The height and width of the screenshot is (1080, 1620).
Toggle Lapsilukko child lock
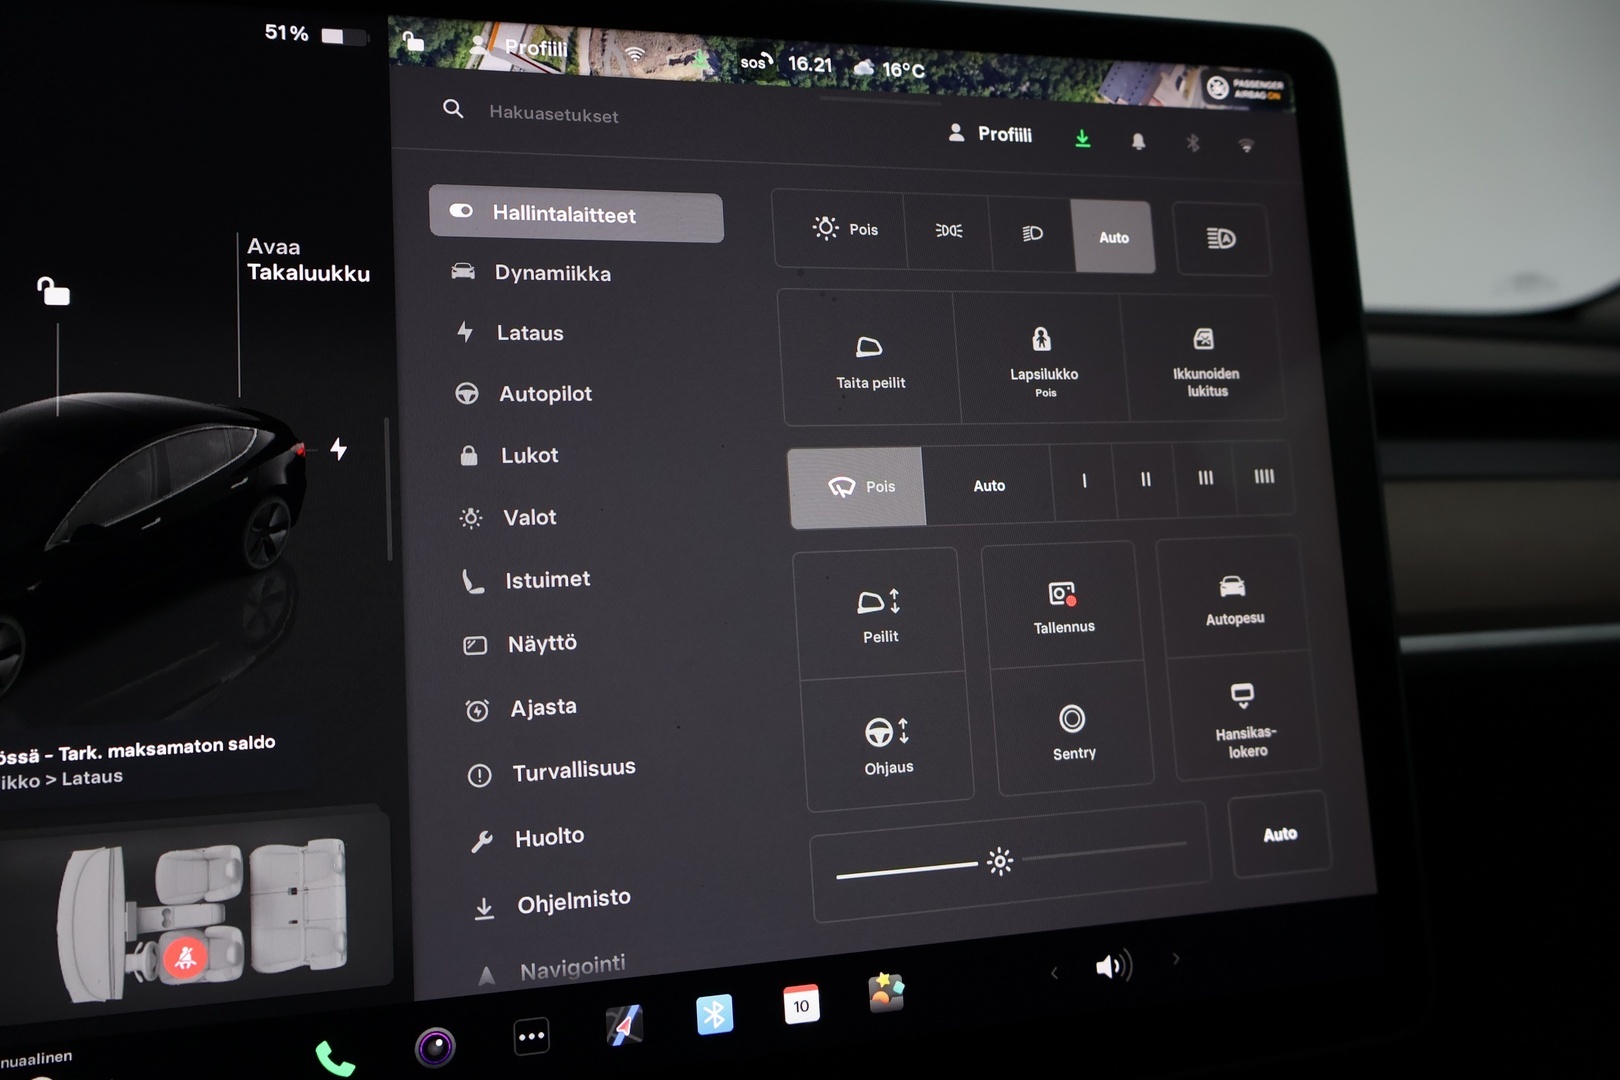[1042, 359]
